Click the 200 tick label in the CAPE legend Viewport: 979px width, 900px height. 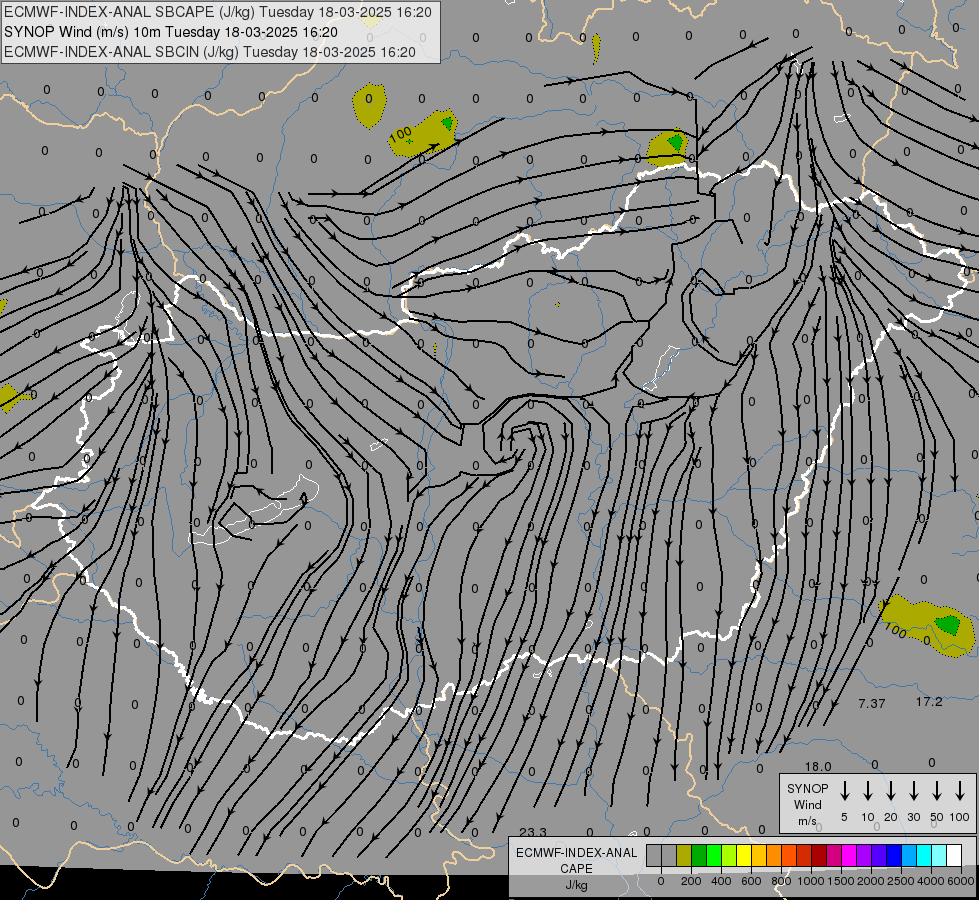pyautogui.click(x=691, y=881)
